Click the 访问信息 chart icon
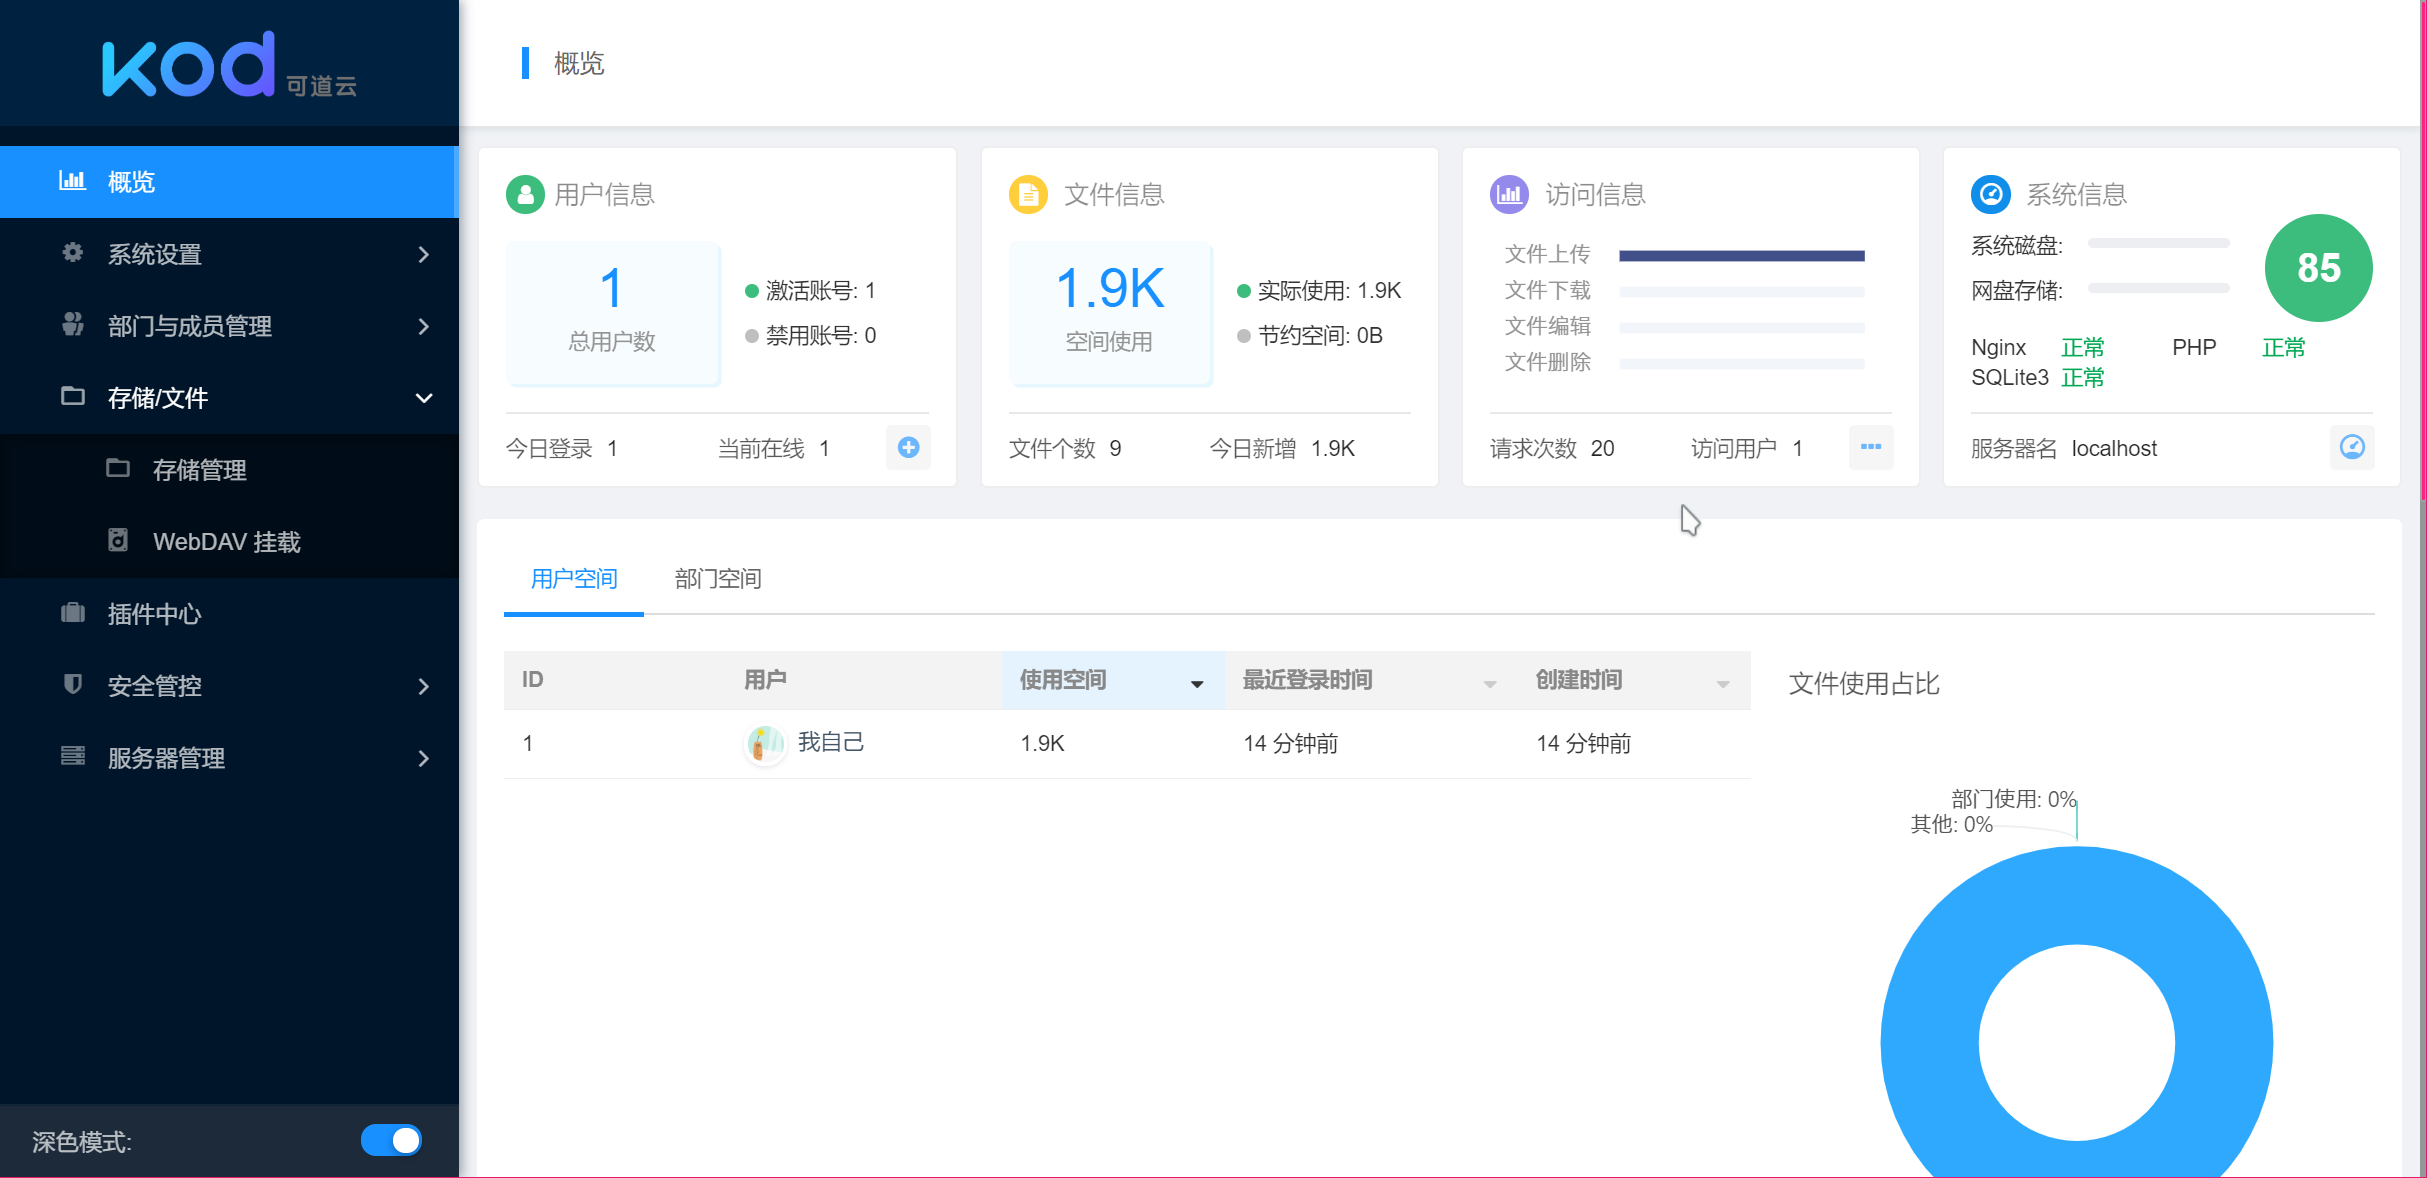The image size is (2427, 1178). [x=1509, y=194]
